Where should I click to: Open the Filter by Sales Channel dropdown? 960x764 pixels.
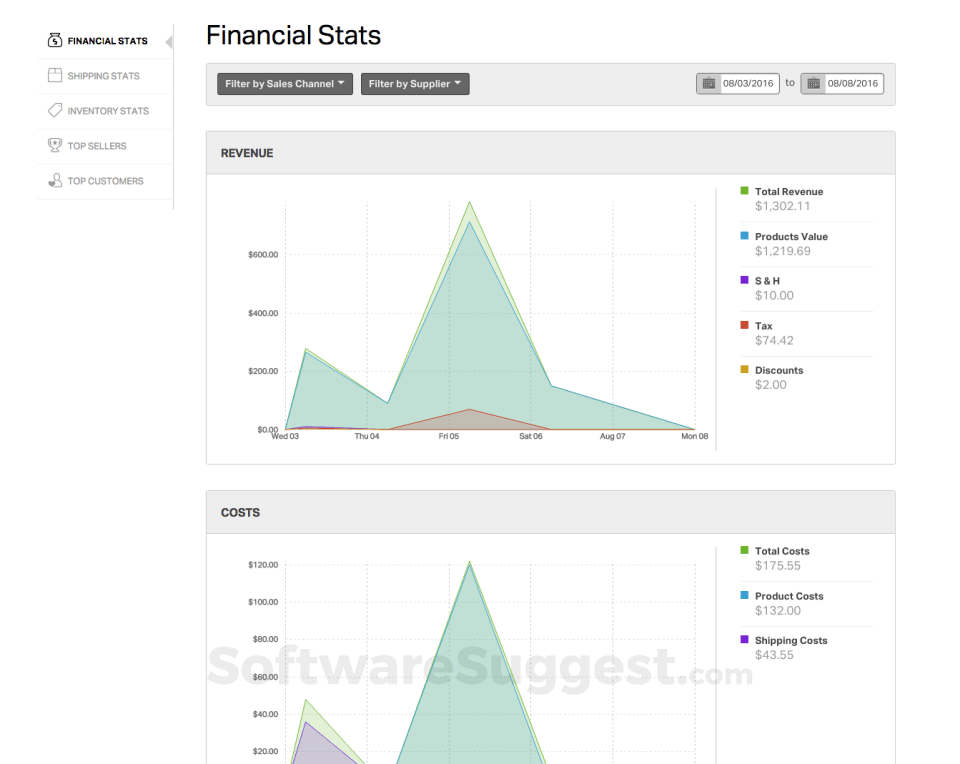tap(285, 84)
